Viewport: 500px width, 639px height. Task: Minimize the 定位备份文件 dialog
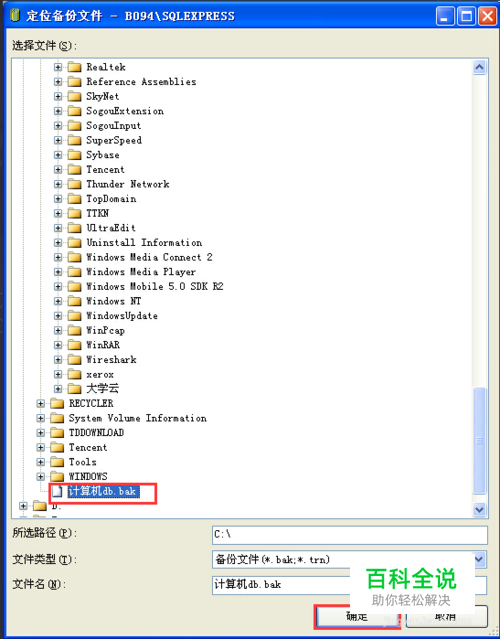[x=445, y=16]
